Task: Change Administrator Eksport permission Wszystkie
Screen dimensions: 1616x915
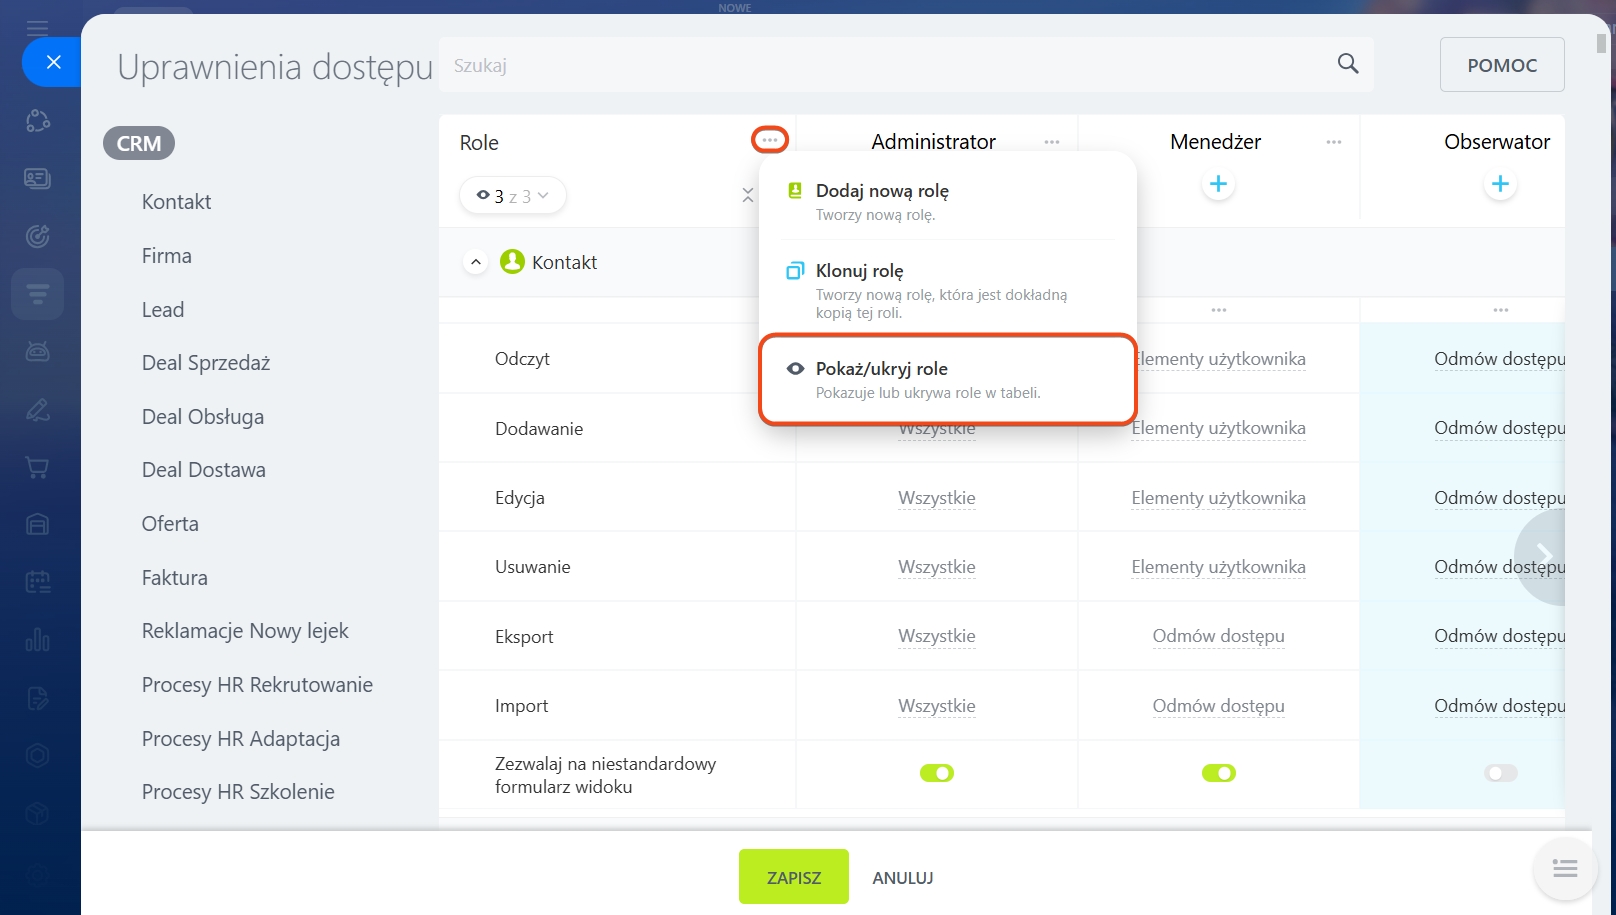Action: [937, 636]
